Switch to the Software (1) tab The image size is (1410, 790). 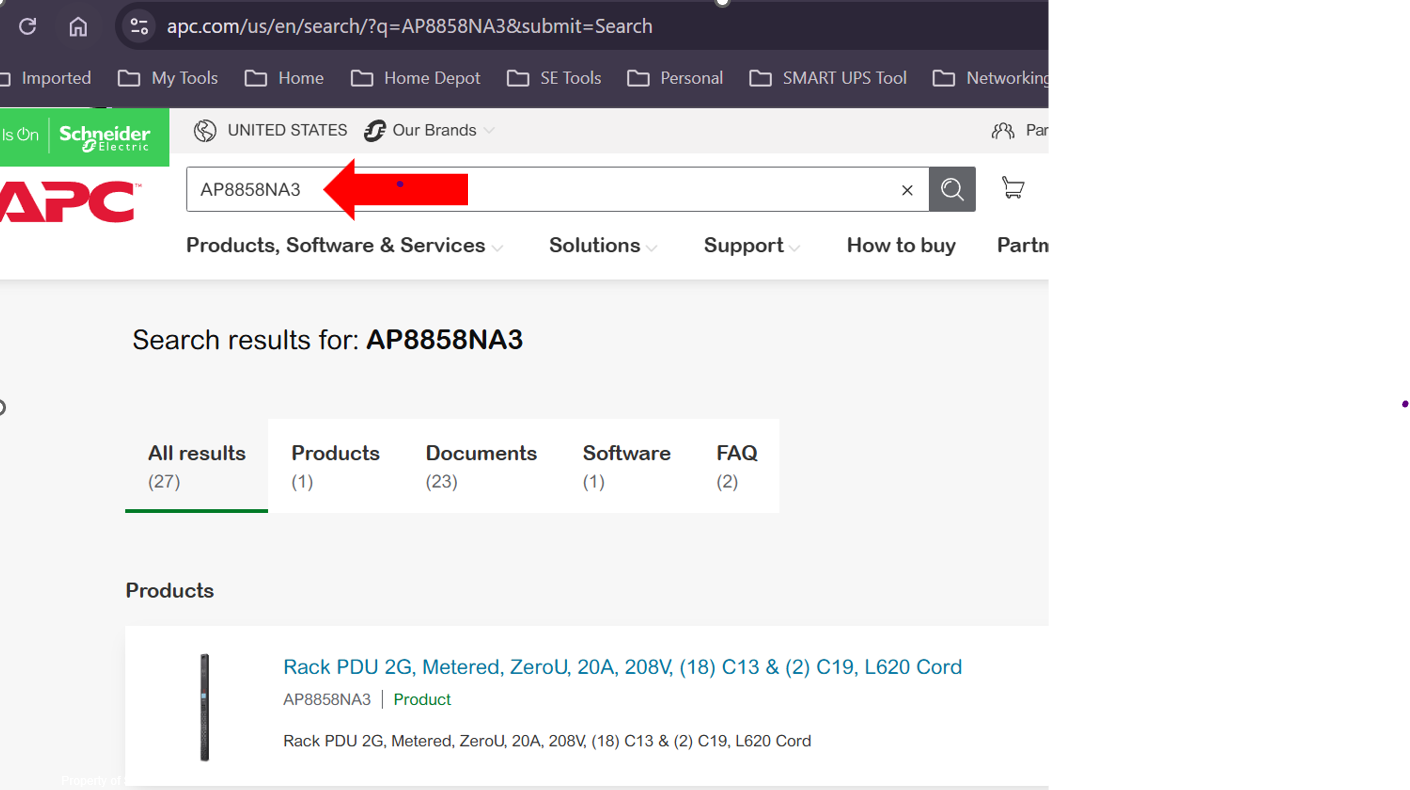pos(627,466)
